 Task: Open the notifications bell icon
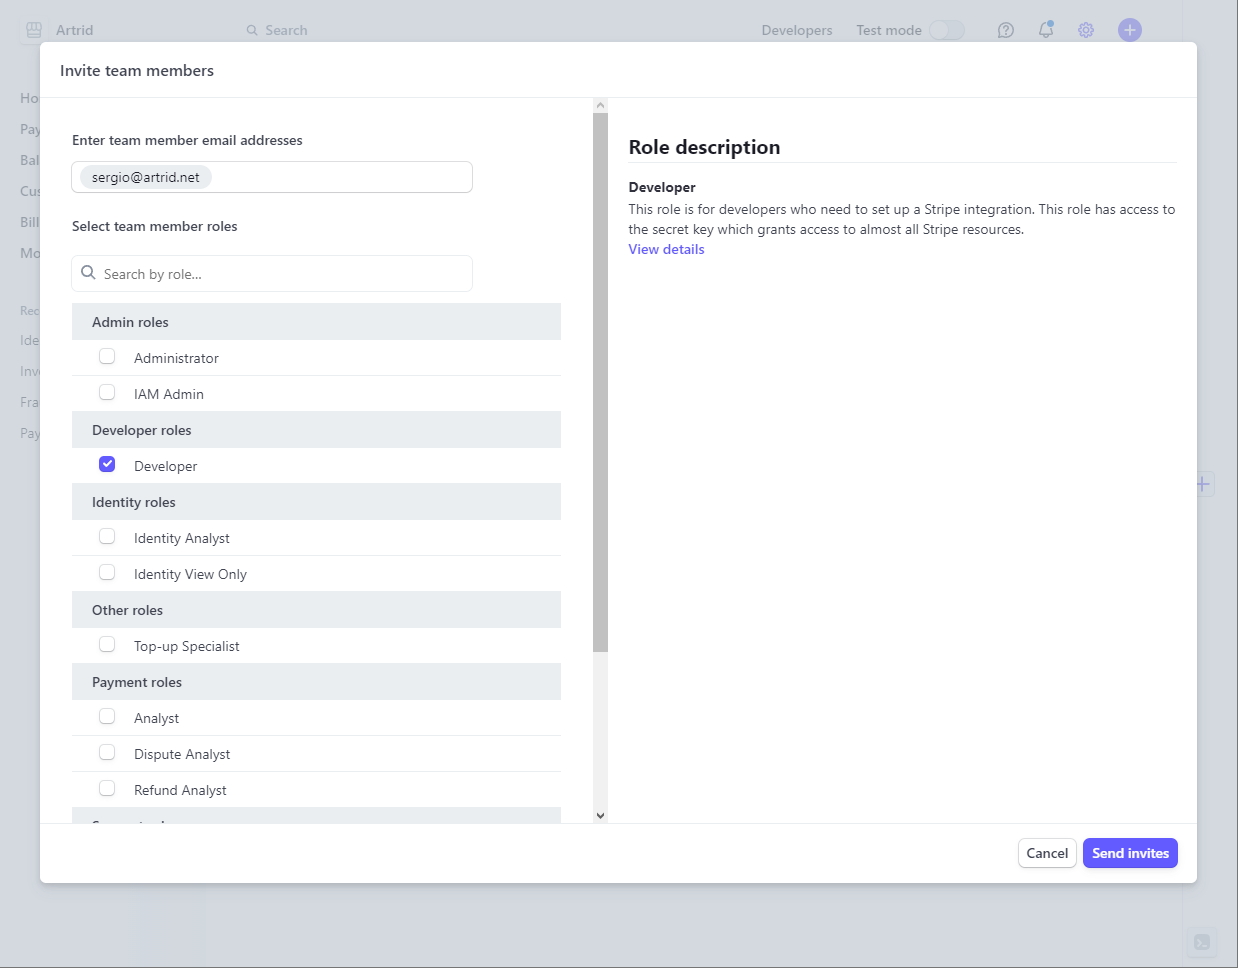click(x=1046, y=30)
